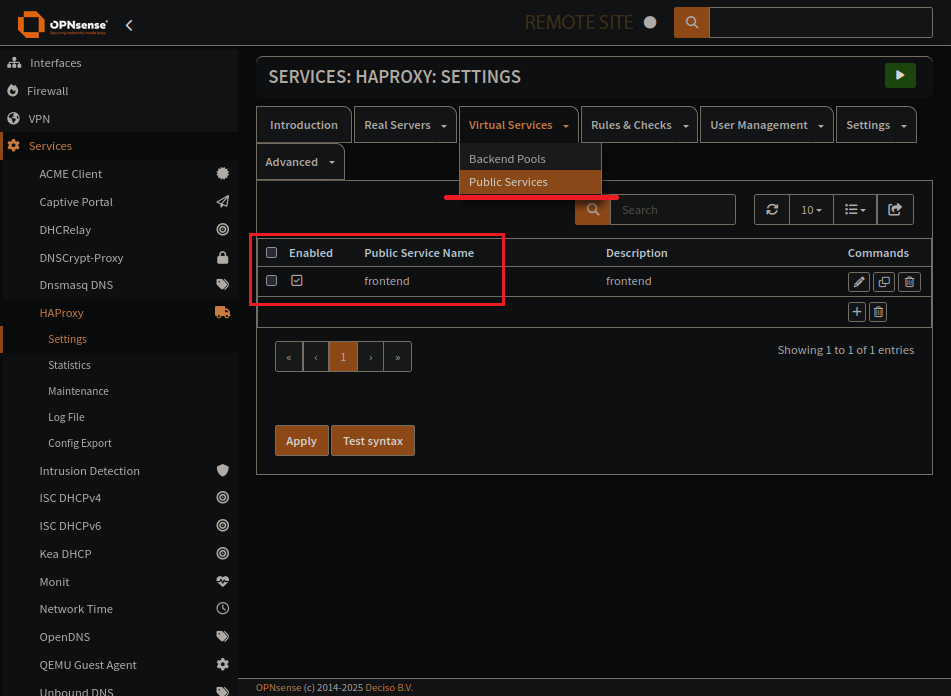Image resolution: width=951 pixels, height=696 pixels.
Task: Click the top bar search input field
Action: click(x=821, y=22)
